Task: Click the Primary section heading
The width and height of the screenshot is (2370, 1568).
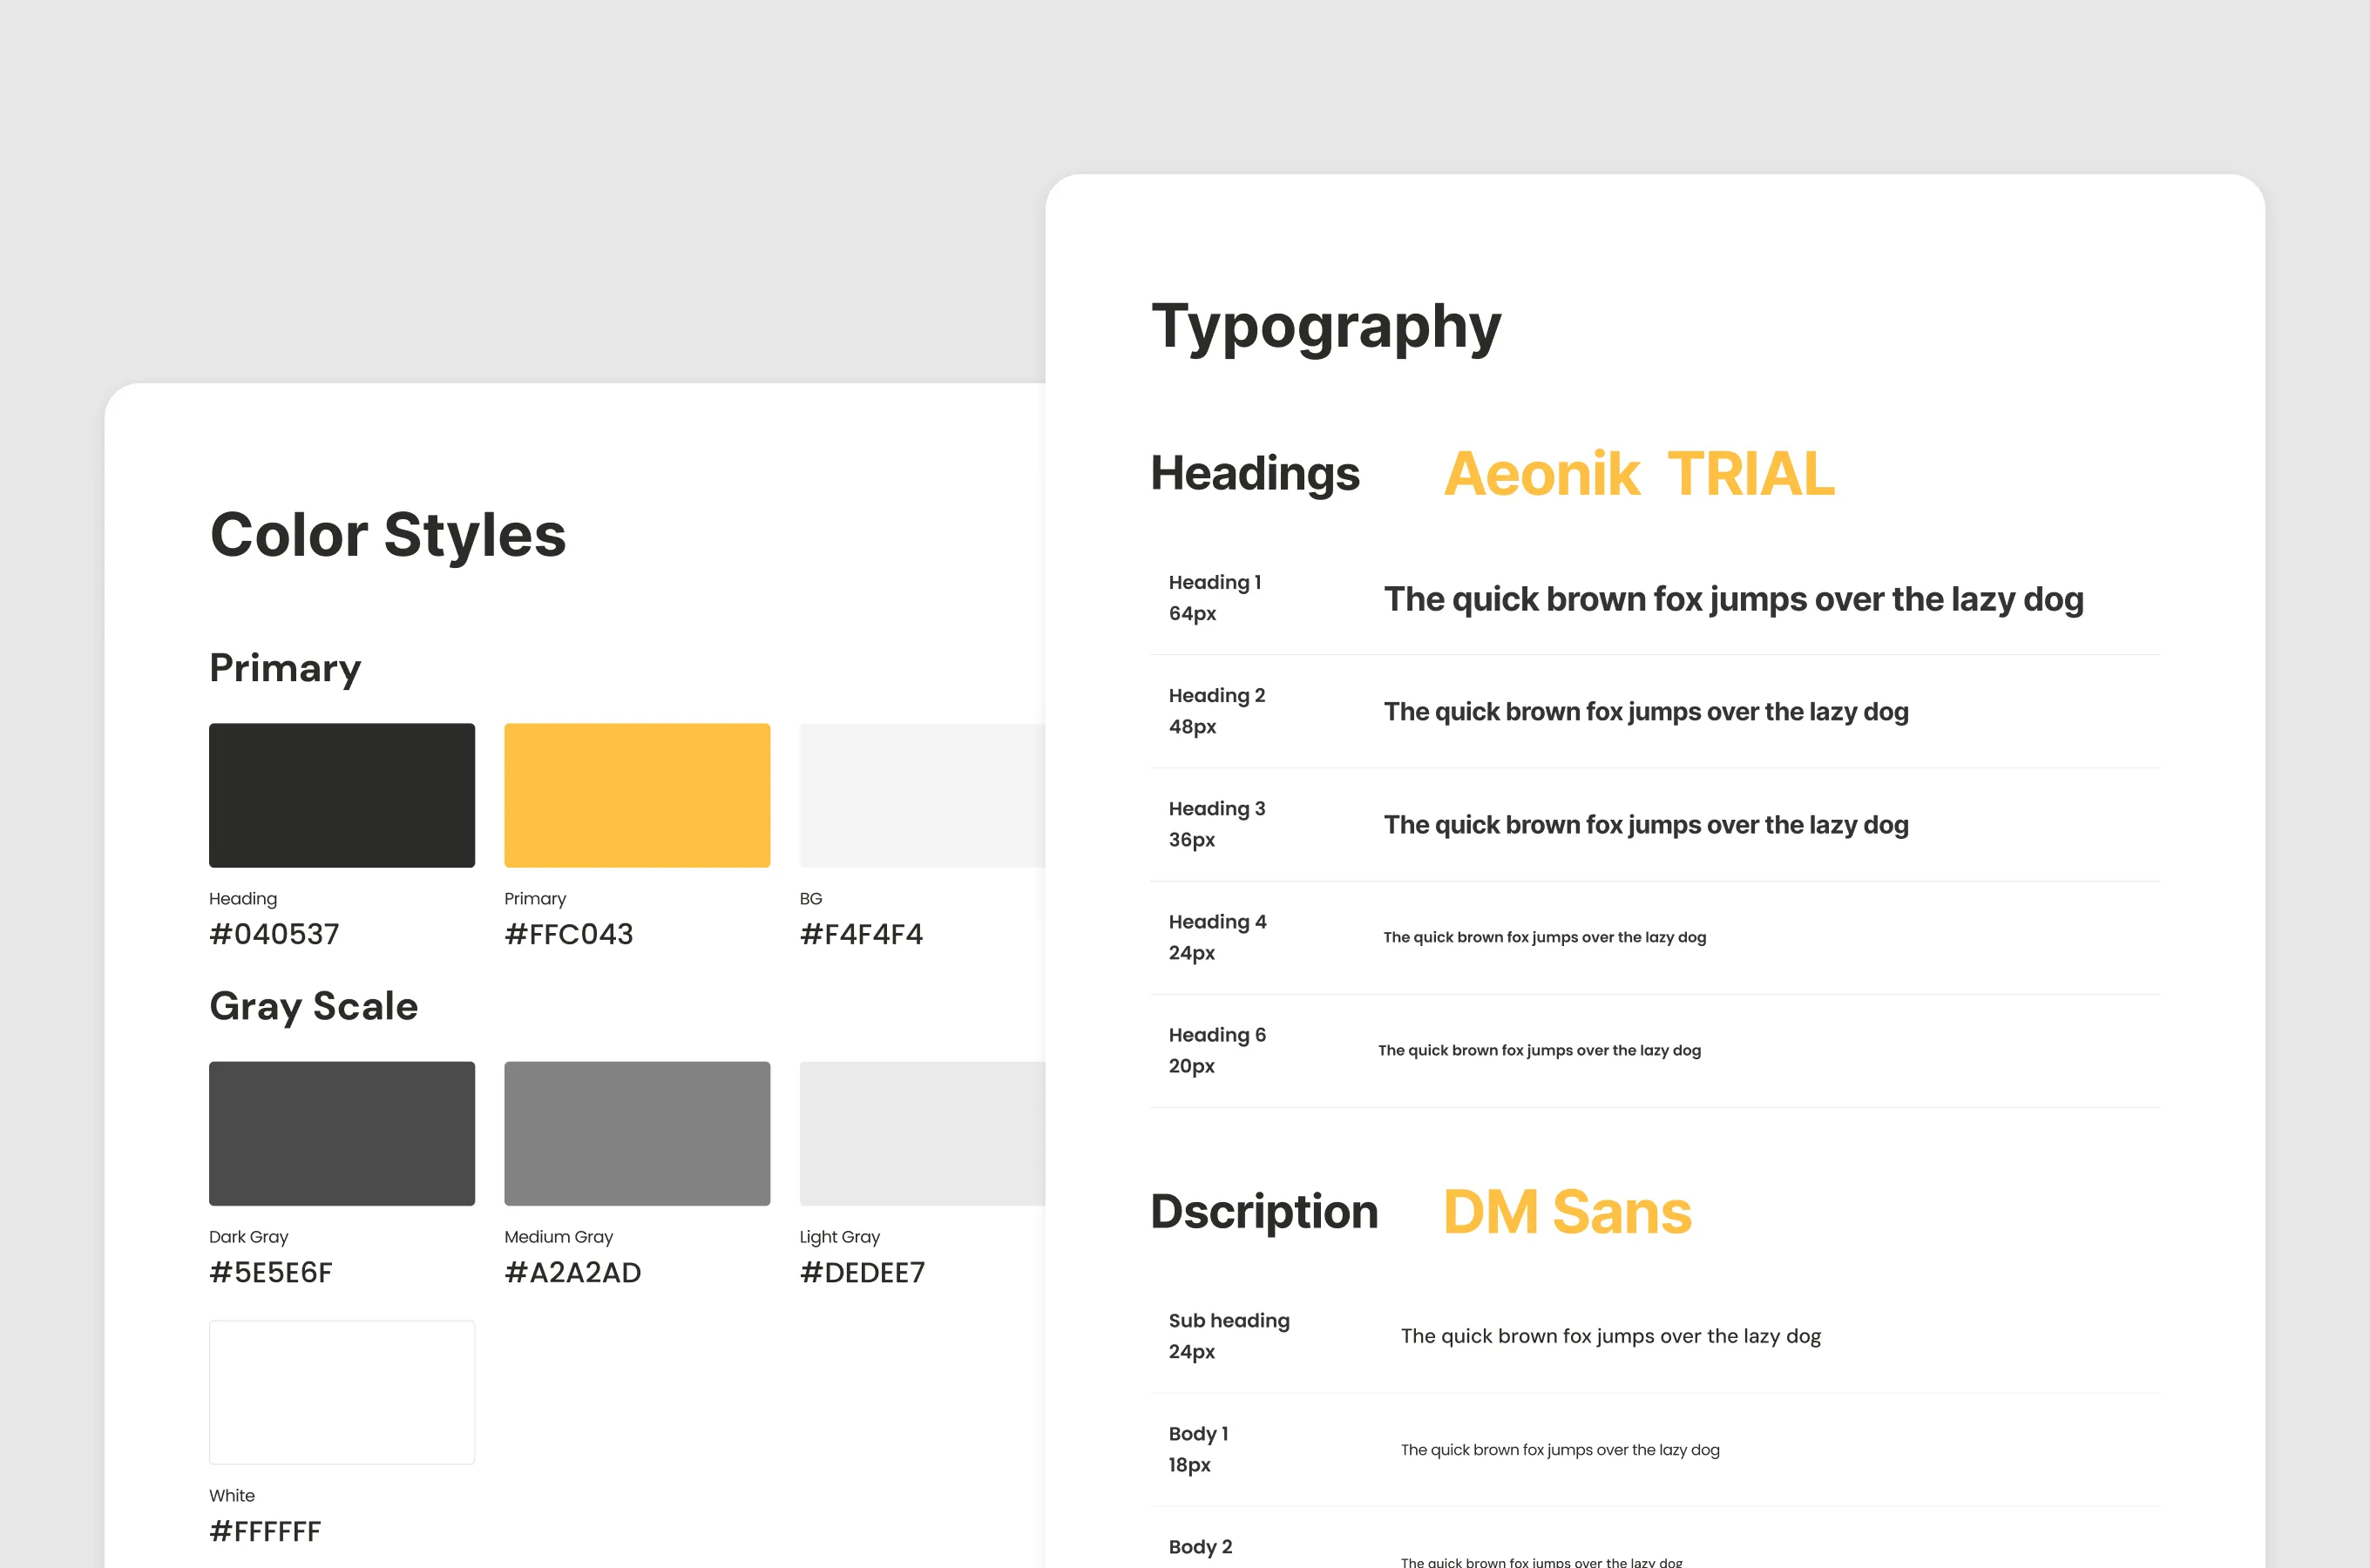Action: [x=285, y=668]
